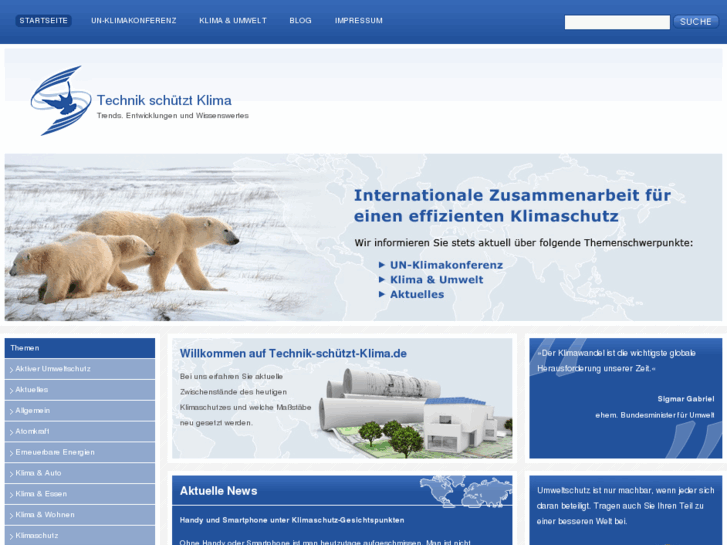727x545 pixels.
Task: Open the Impressum page
Action: [359, 21]
